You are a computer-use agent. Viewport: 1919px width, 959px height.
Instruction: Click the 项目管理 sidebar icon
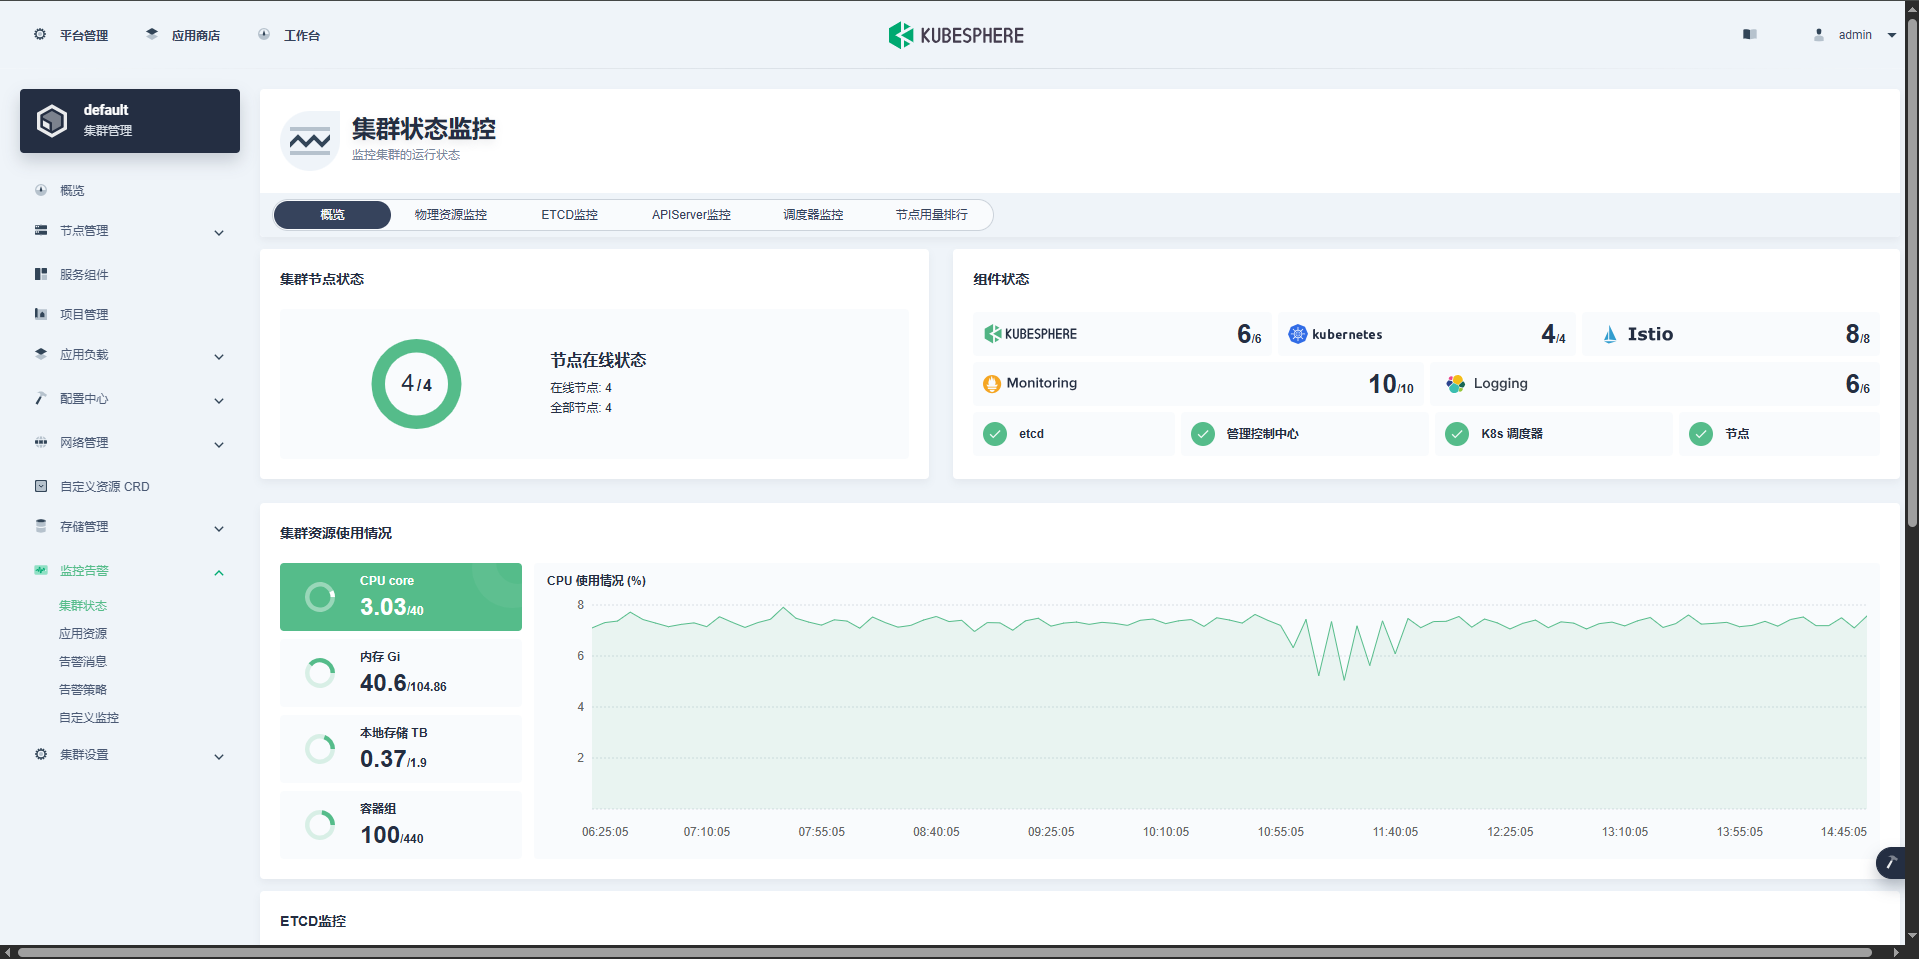(41, 314)
